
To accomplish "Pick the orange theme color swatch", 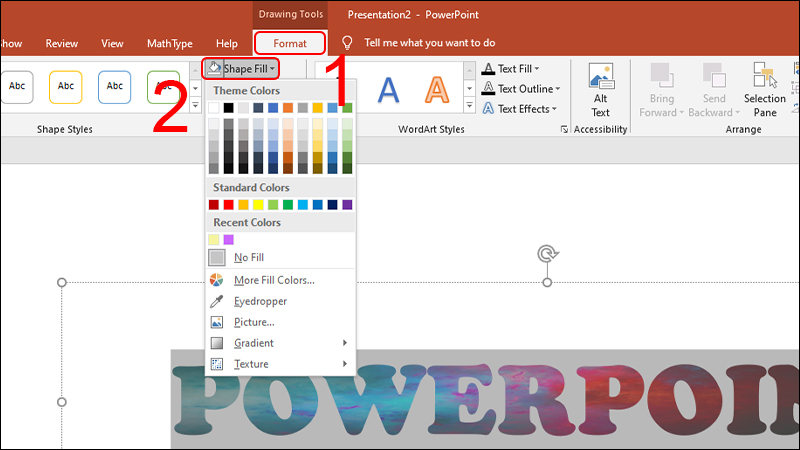I will 288,108.
